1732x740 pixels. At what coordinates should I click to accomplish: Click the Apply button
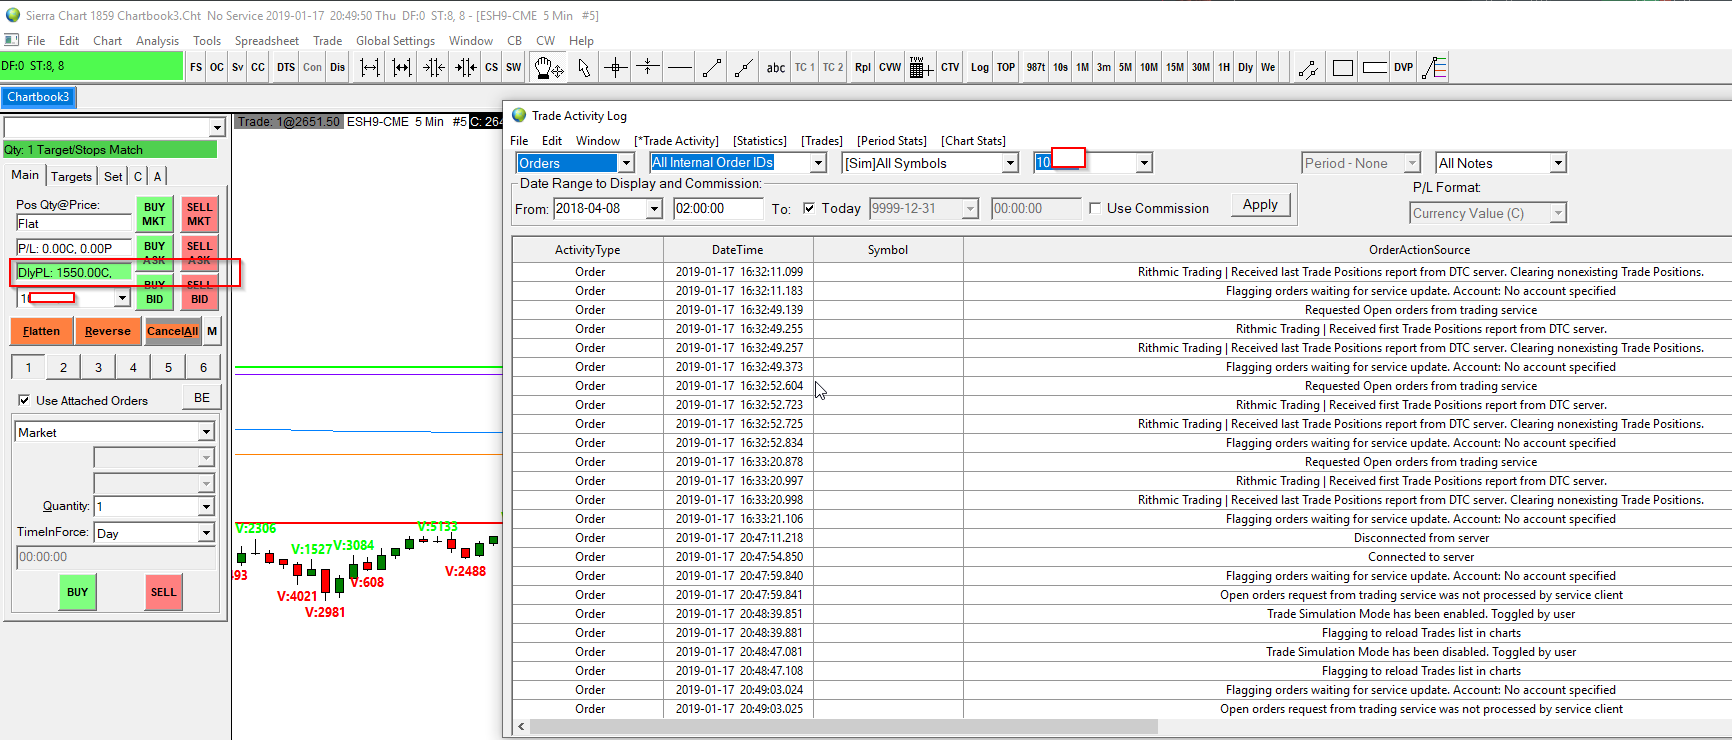click(1260, 205)
